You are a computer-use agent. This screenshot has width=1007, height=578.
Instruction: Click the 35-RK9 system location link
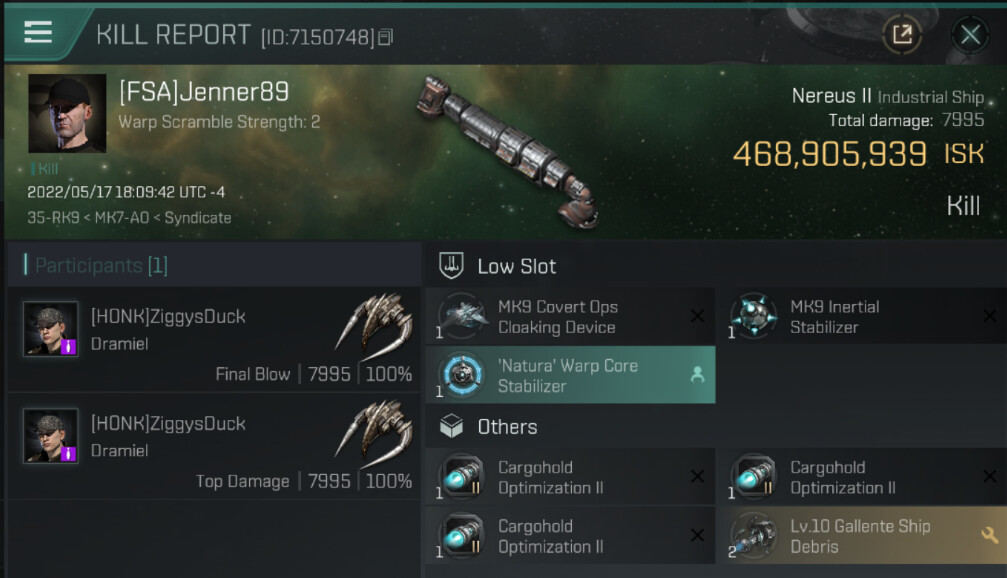[53, 218]
